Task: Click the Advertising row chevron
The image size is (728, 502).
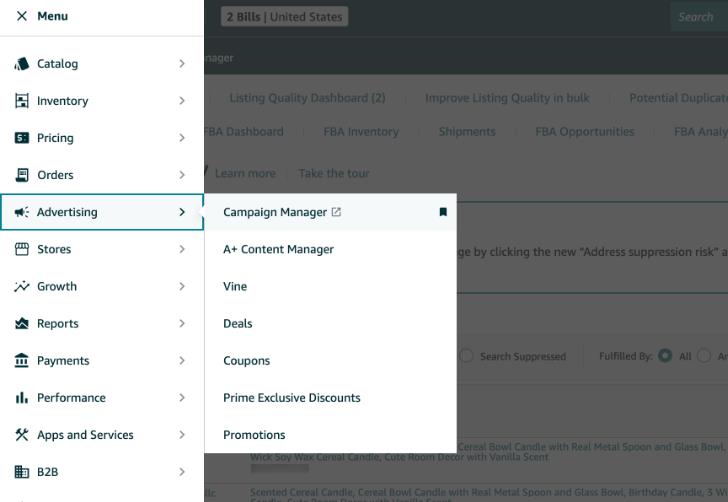Action: click(182, 212)
